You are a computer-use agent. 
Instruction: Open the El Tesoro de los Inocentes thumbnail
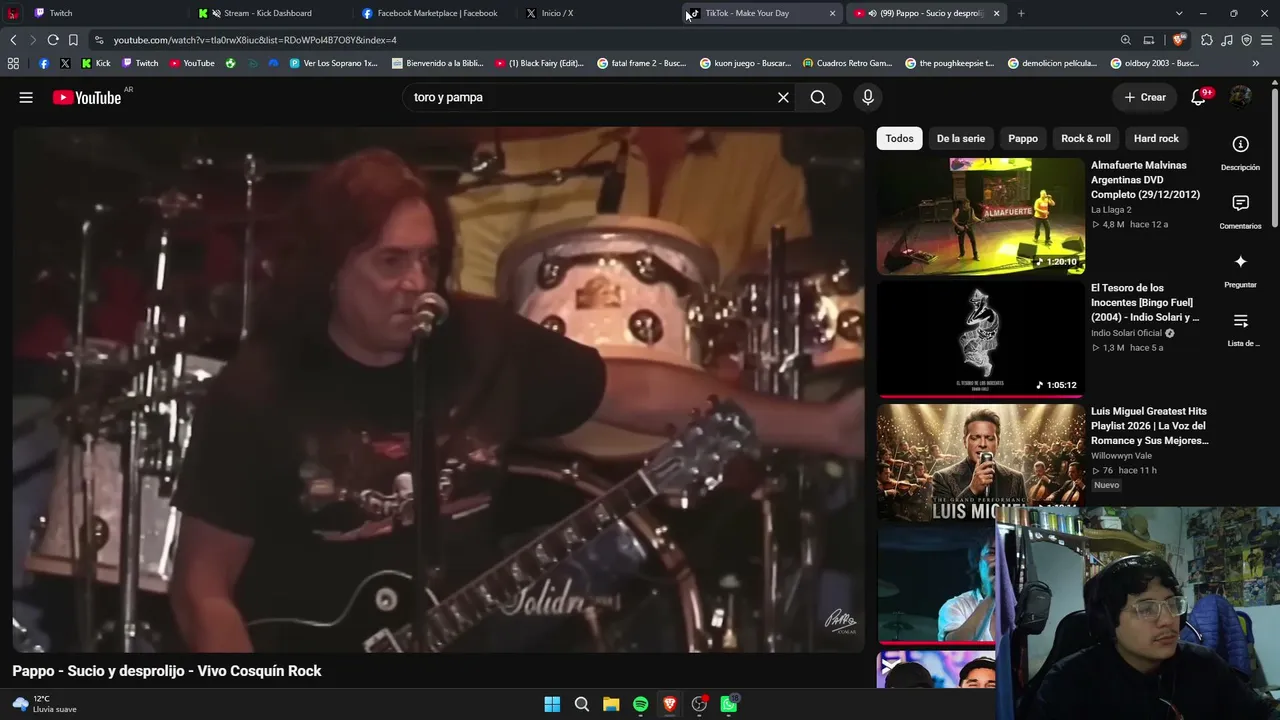coord(980,339)
